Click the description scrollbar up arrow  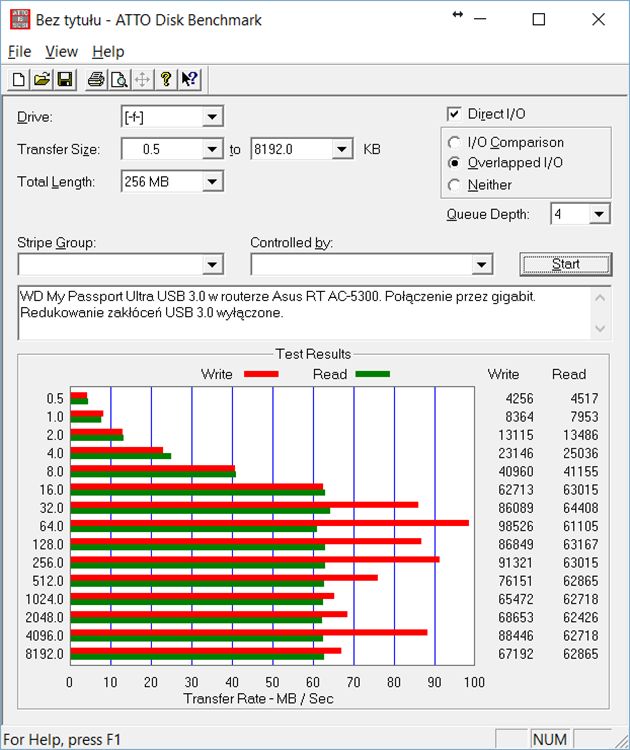(601, 298)
